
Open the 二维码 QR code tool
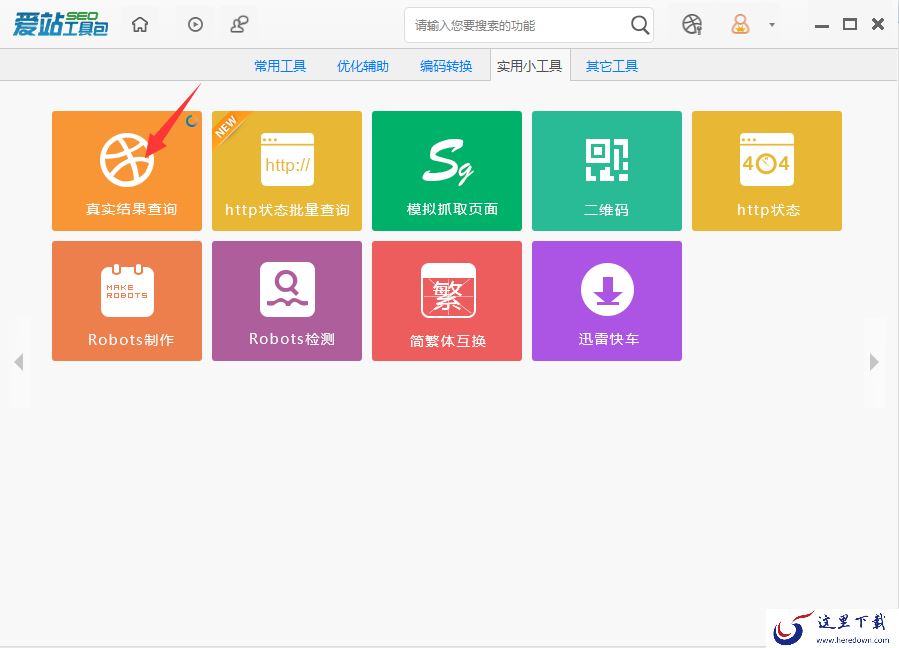click(x=607, y=171)
